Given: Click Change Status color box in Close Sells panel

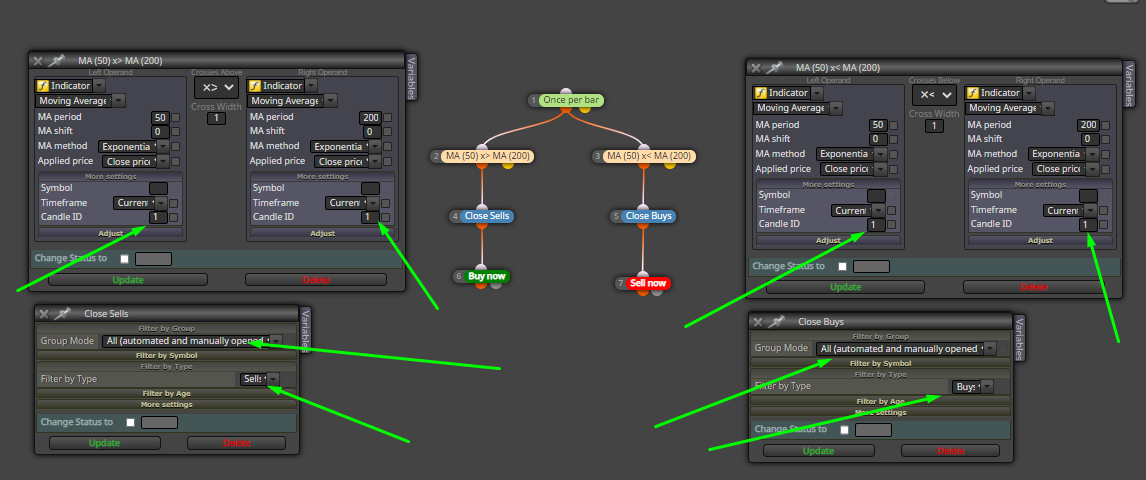Looking at the screenshot, I should click(159, 422).
